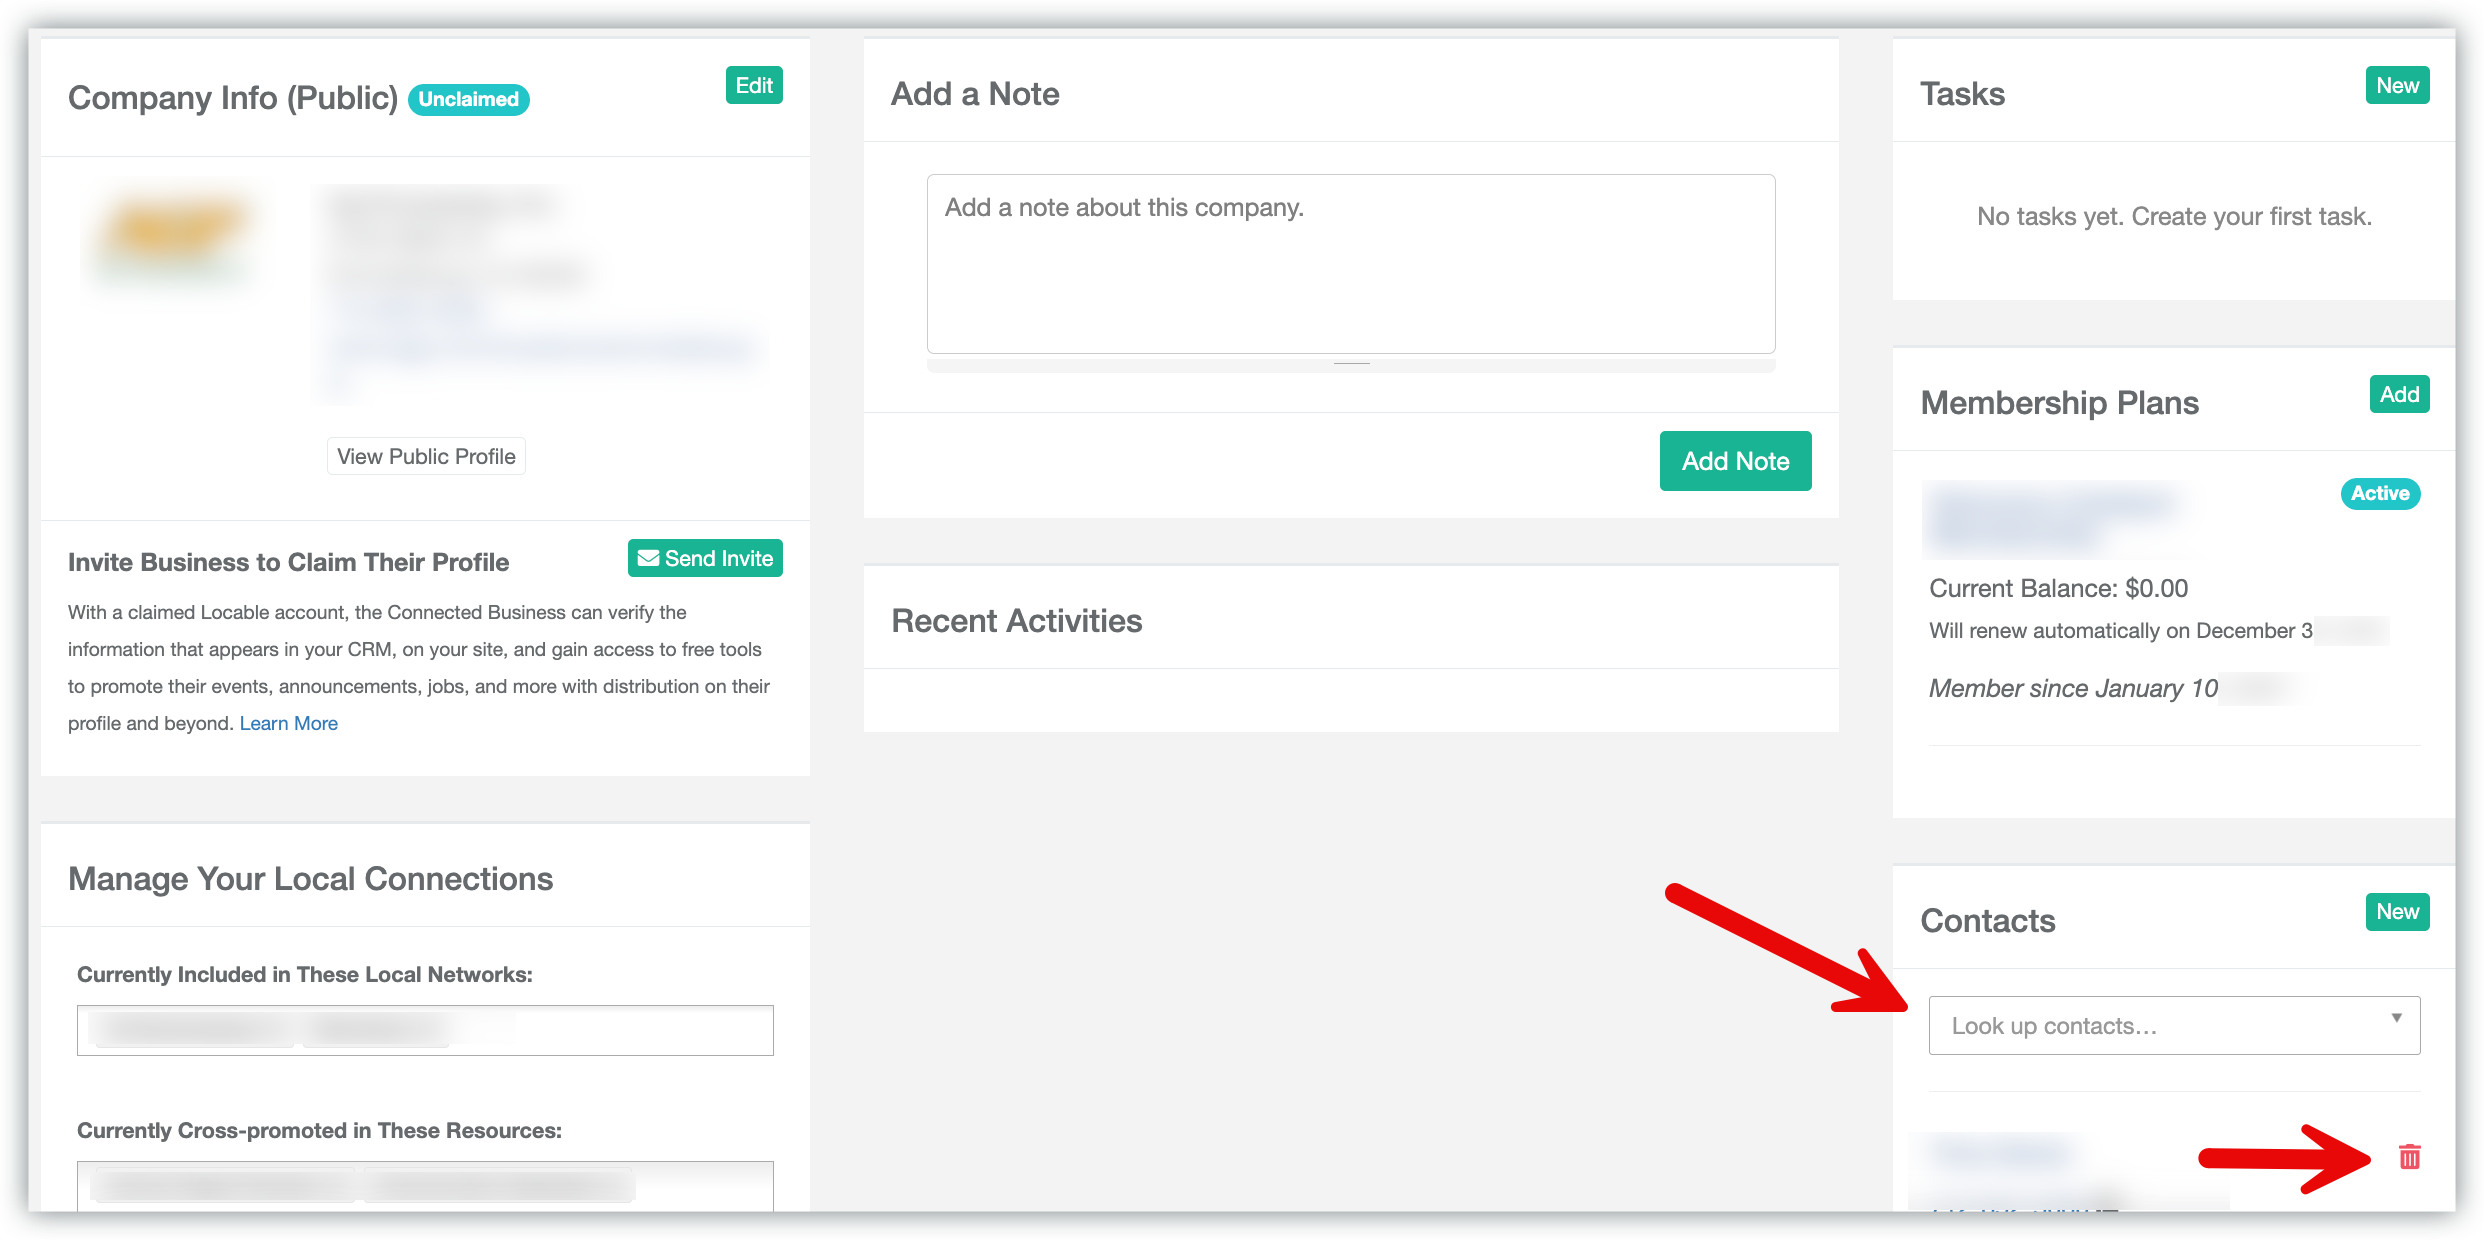Screen dimensions: 2484x1240
Task: Click the Unclaimed status badge
Action: click(x=468, y=99)
